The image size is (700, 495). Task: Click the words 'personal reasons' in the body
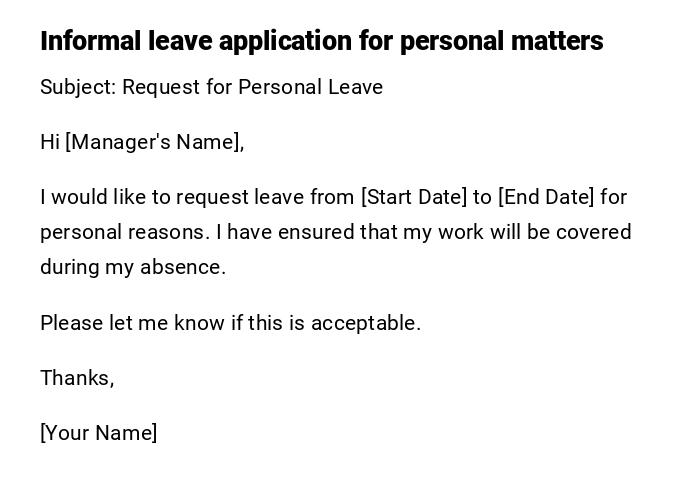pos(124,232)
